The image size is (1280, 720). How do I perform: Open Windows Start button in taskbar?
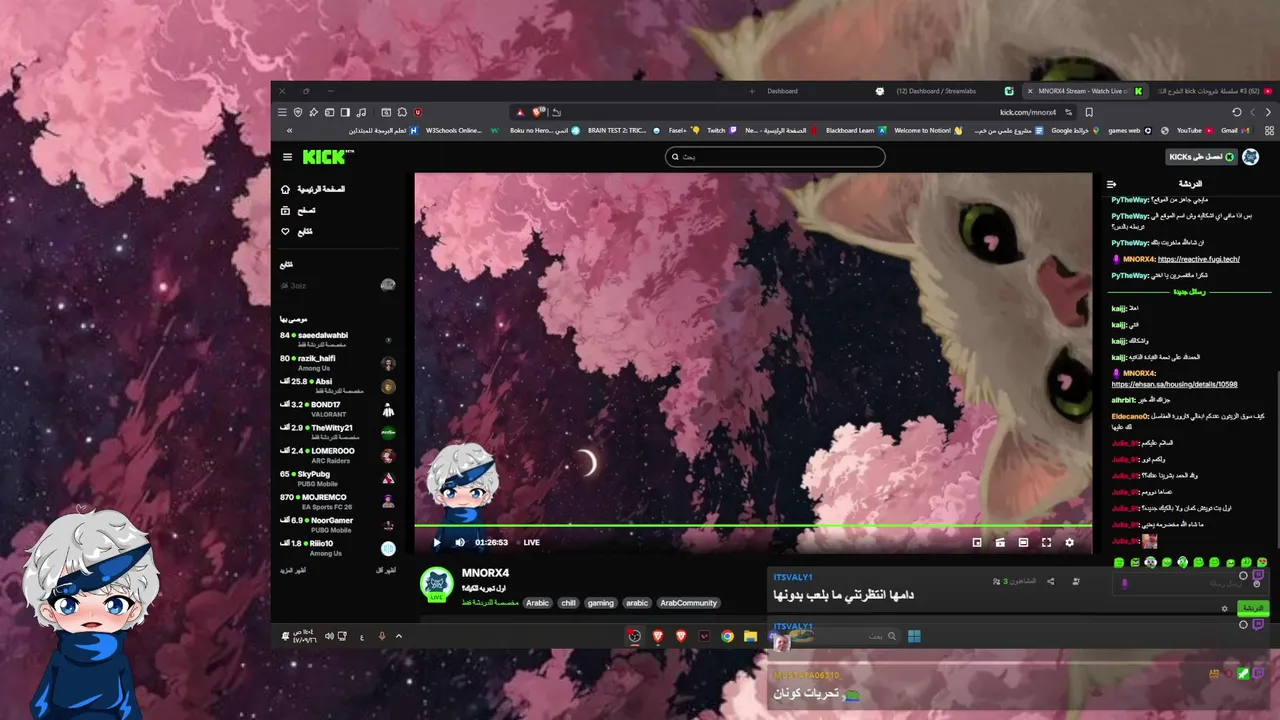point(914,636)
